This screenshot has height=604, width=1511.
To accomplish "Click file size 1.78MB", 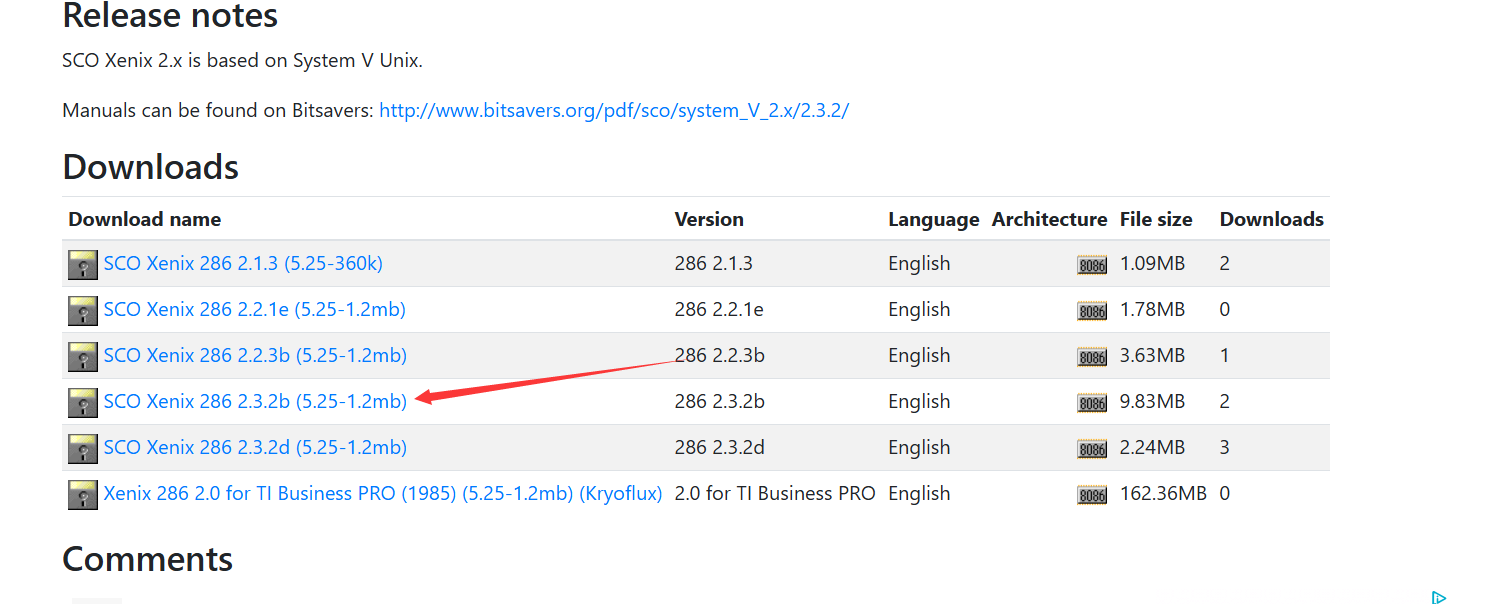I will click(x=1152, y=310).
